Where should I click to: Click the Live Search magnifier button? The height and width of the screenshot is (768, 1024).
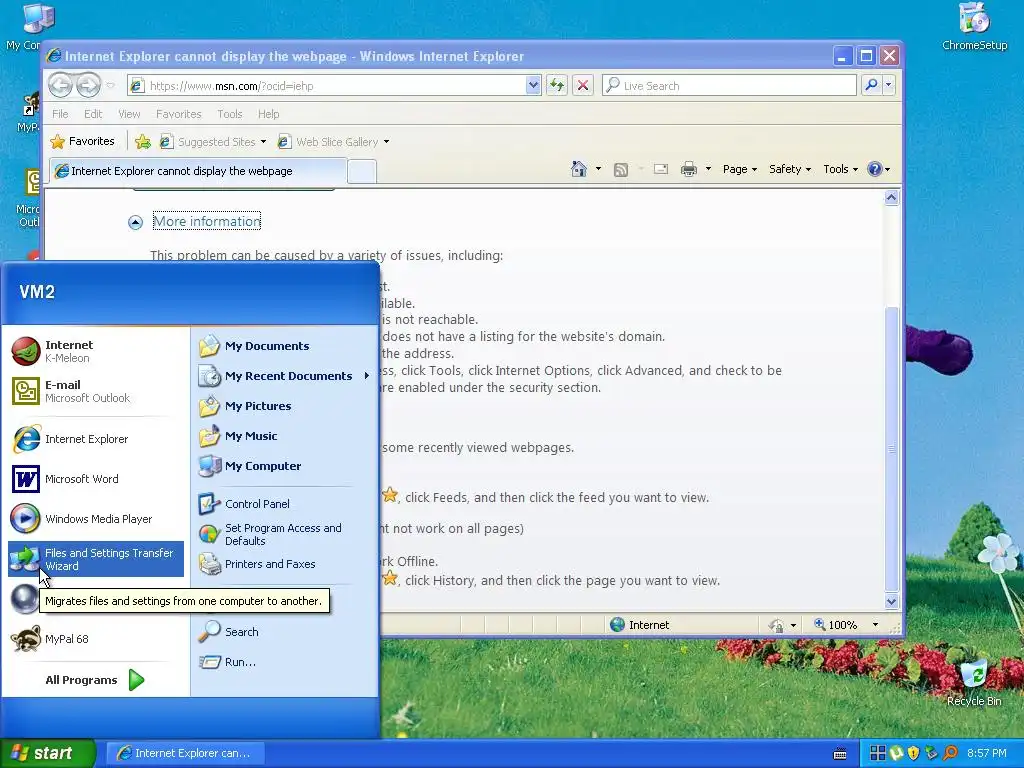point(871,85)
